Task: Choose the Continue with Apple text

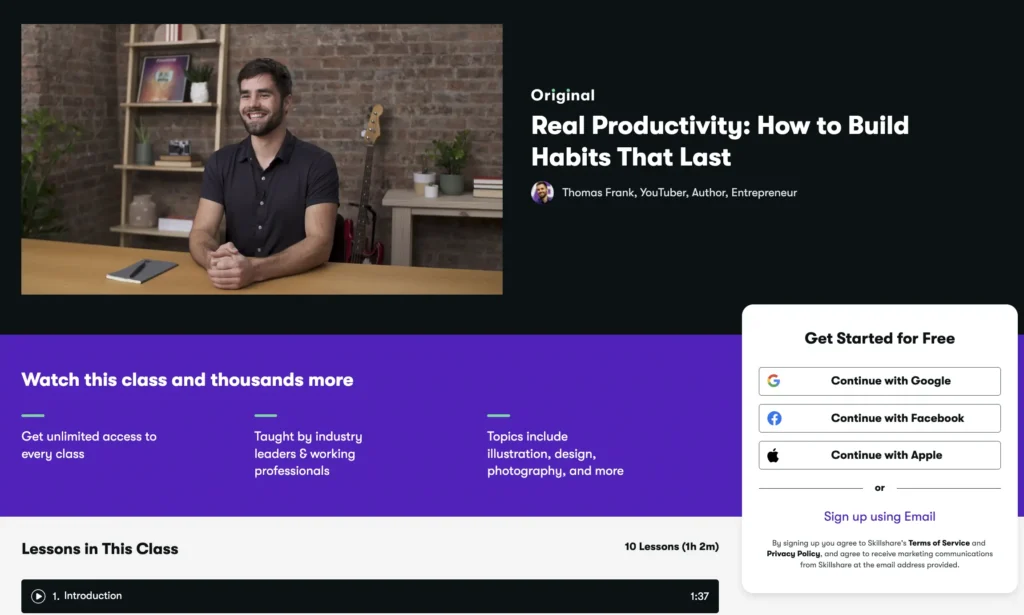Action: coord(886,455)
